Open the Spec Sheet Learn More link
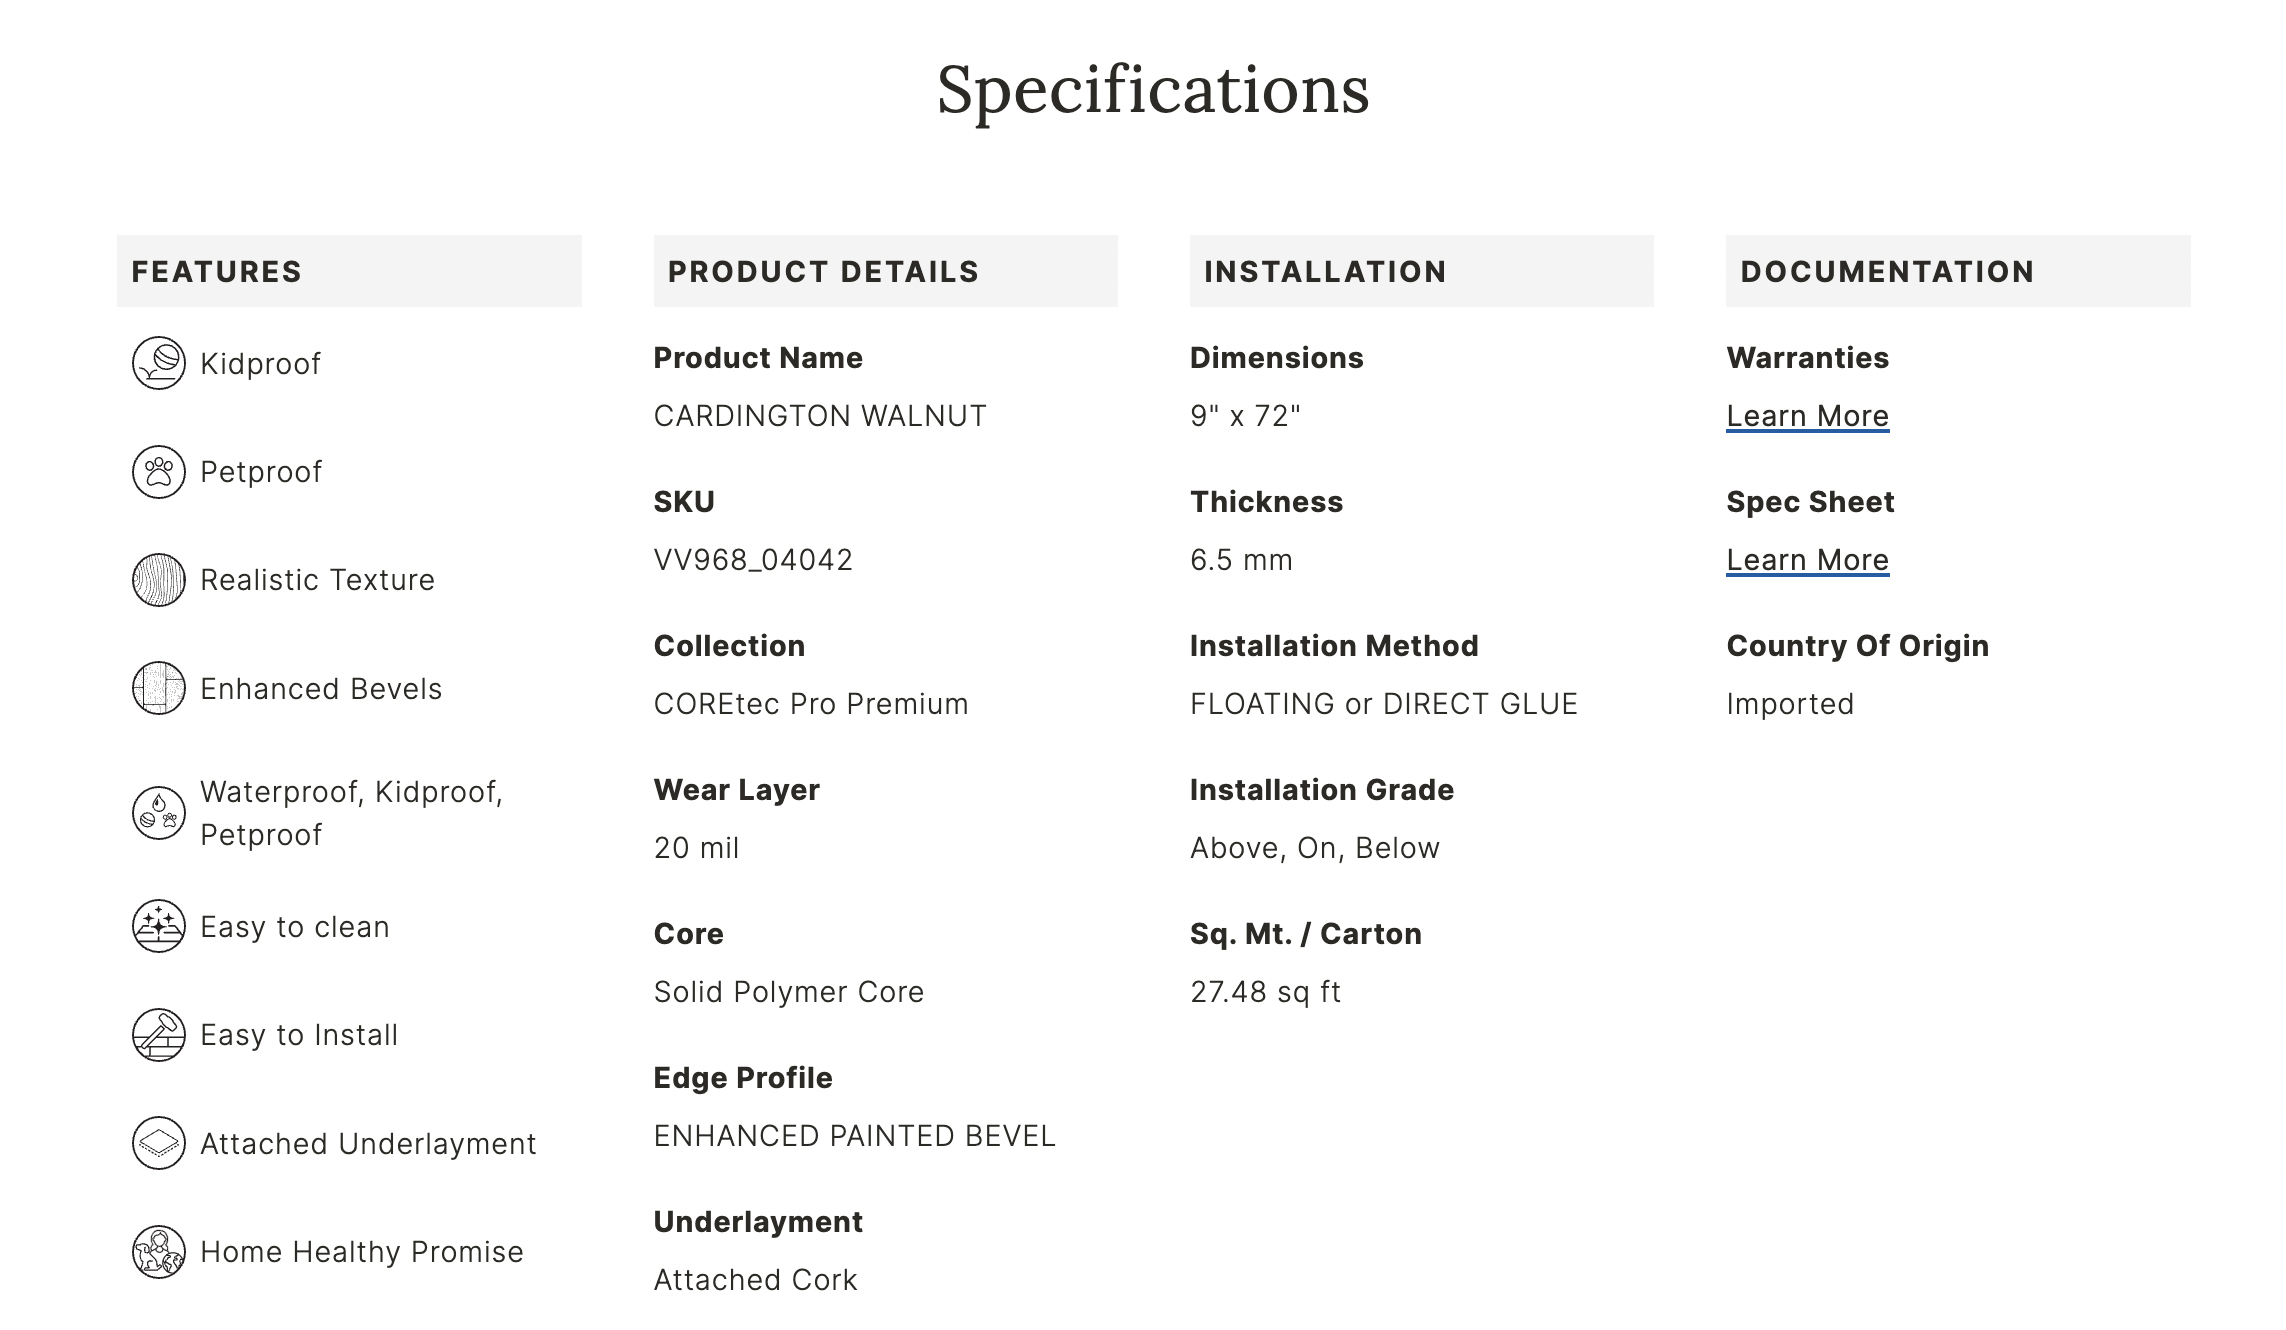This screenshot has width=2286, height=1330. click(x=1807, y=560)
